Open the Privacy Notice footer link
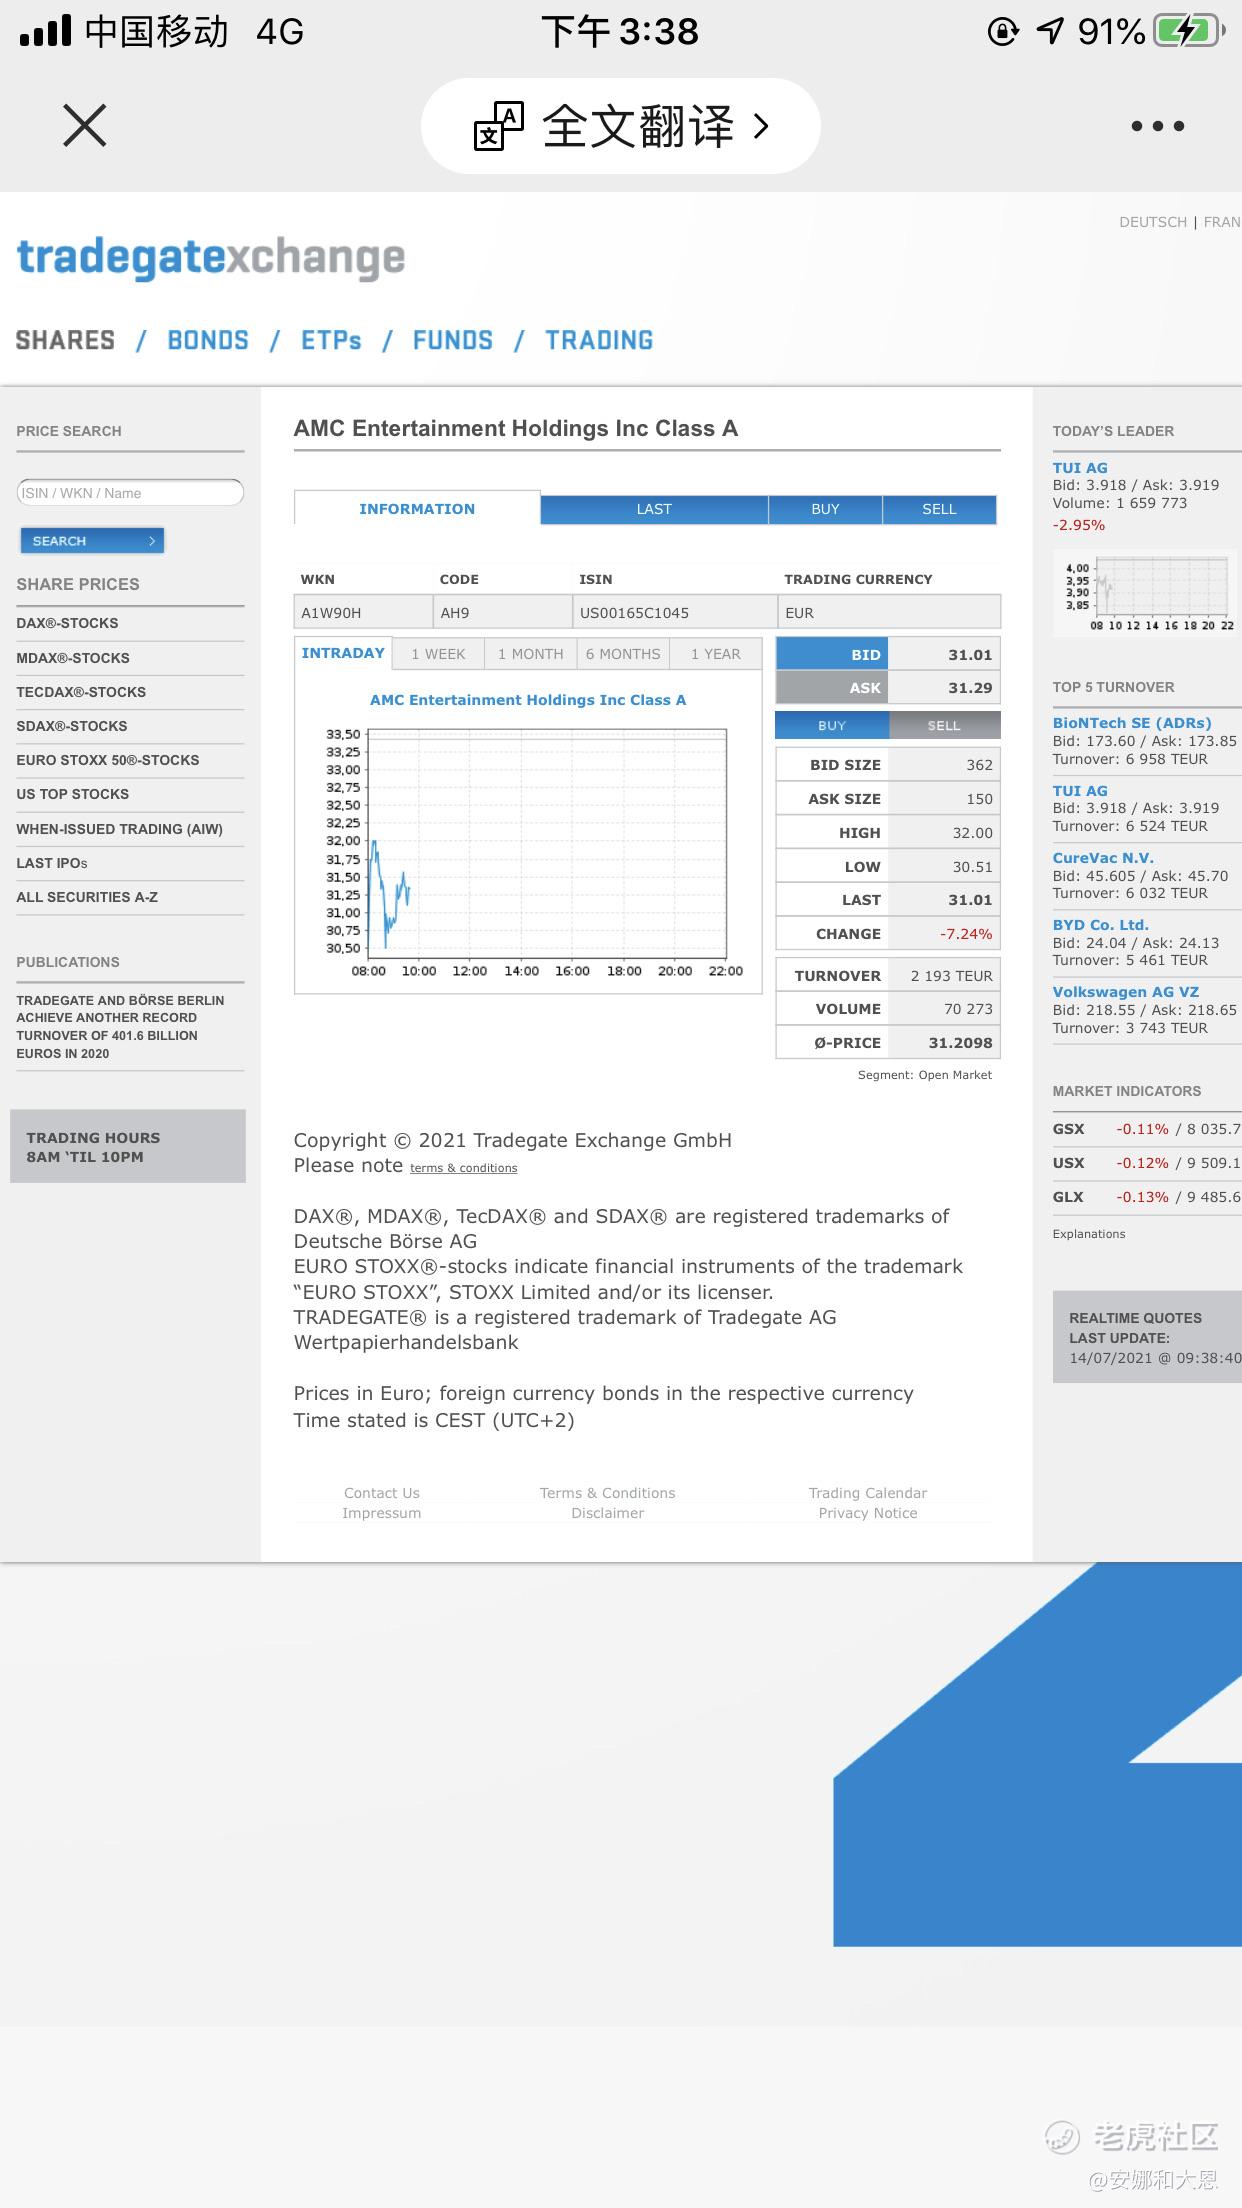Image resolution: width=1242 pixels, height=2208 pixels. 868,1513
